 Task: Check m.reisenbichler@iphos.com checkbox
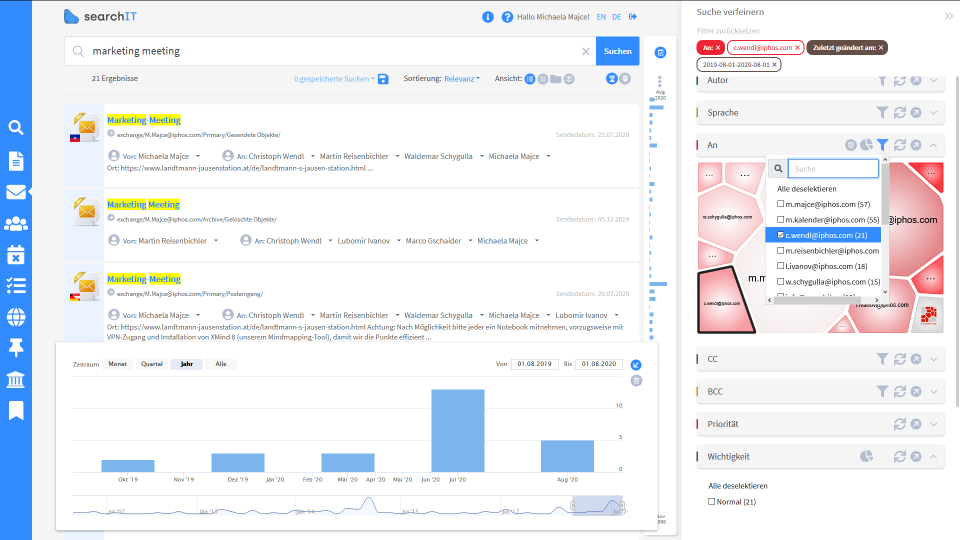(781, 250)
